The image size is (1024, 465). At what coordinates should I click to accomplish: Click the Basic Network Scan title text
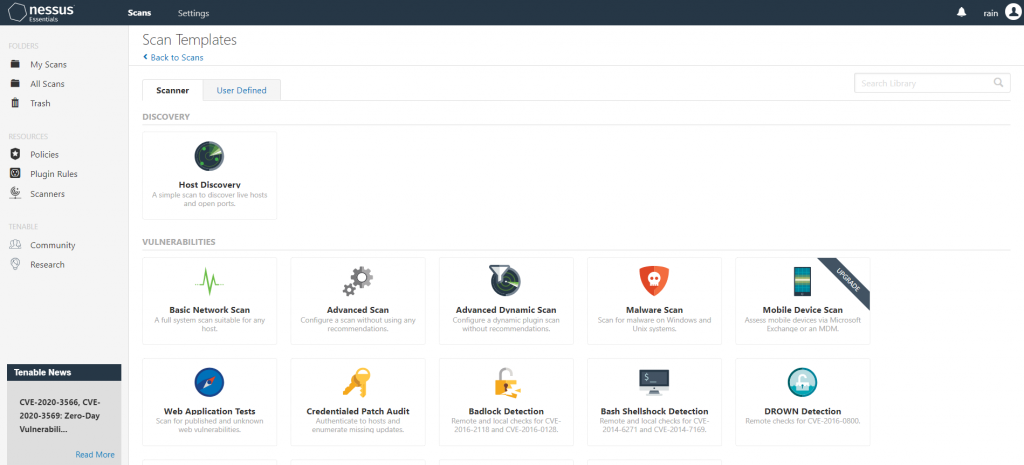210,310
